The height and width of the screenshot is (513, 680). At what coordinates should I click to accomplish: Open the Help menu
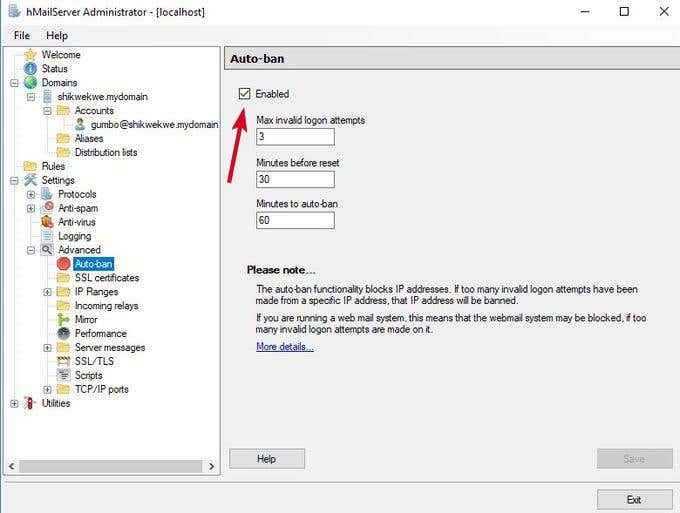coord(57,35)
